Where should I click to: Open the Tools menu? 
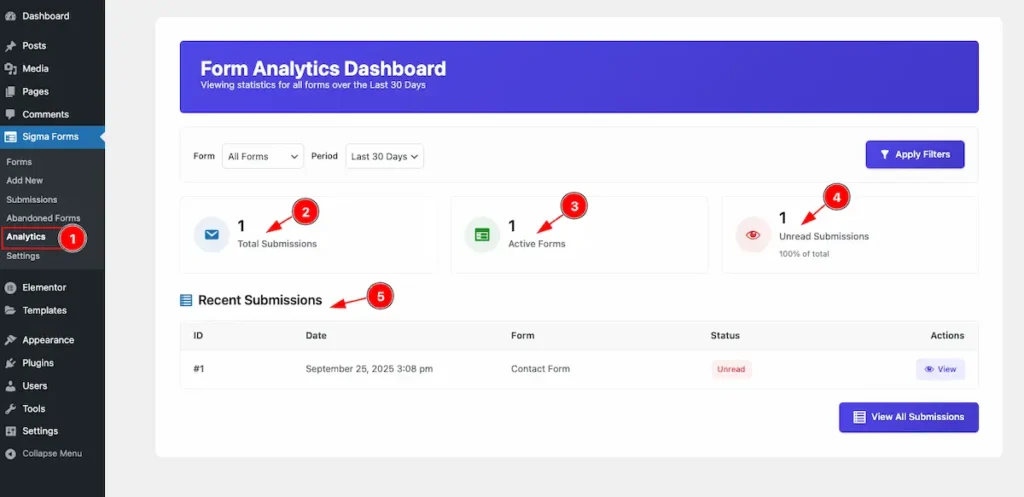pyautogui.click(x=33, y=408)
